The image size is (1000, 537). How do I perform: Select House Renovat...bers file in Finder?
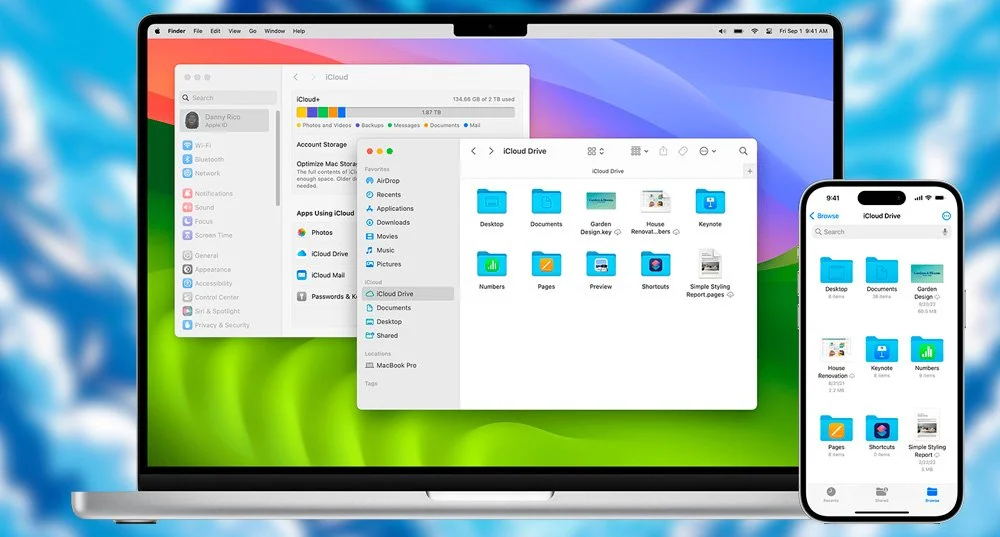(x=656, y=202)
